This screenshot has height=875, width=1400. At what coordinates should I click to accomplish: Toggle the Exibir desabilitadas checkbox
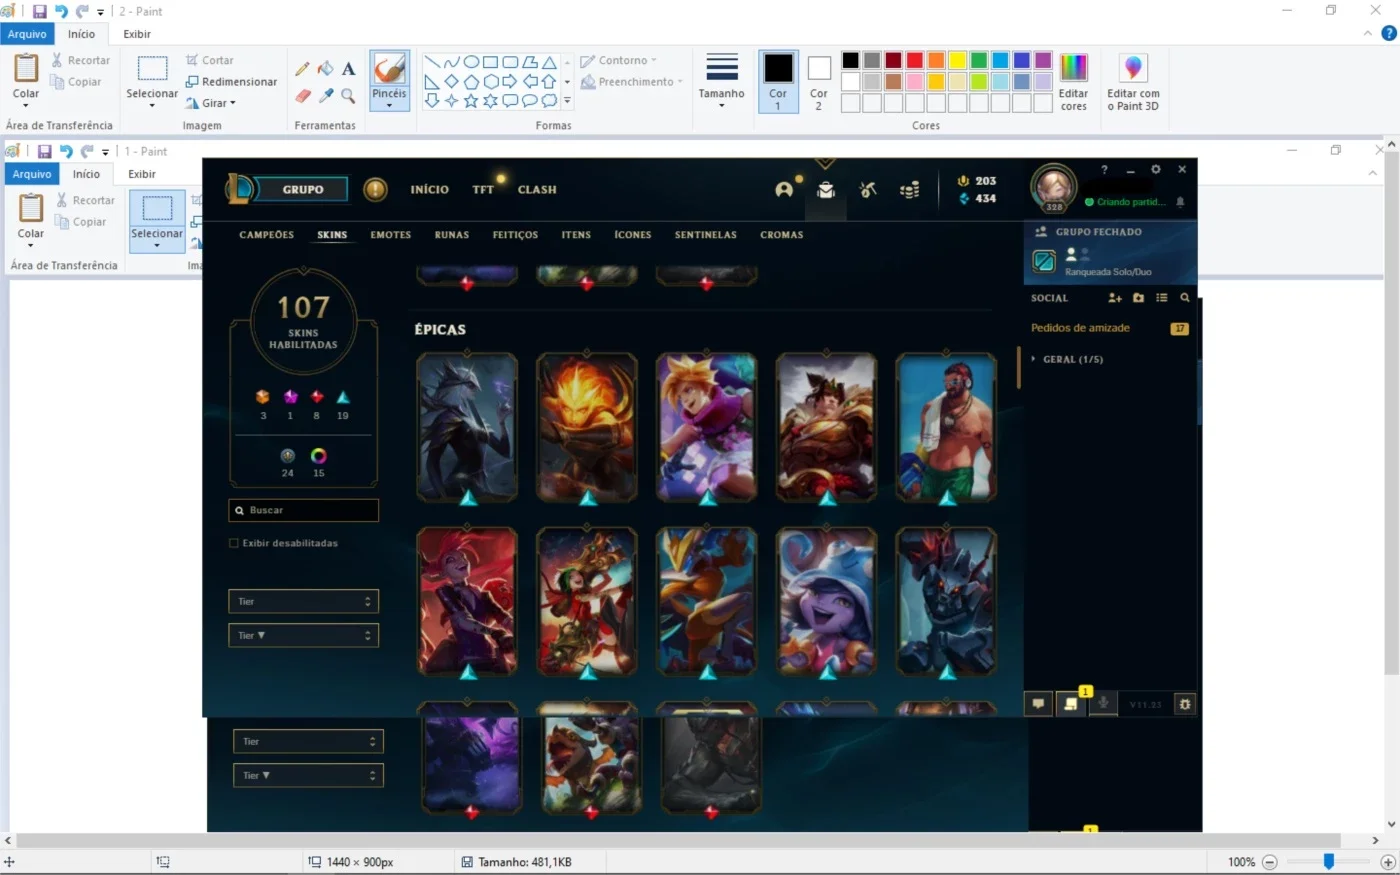pyautogui.click(x=234, y=543)
